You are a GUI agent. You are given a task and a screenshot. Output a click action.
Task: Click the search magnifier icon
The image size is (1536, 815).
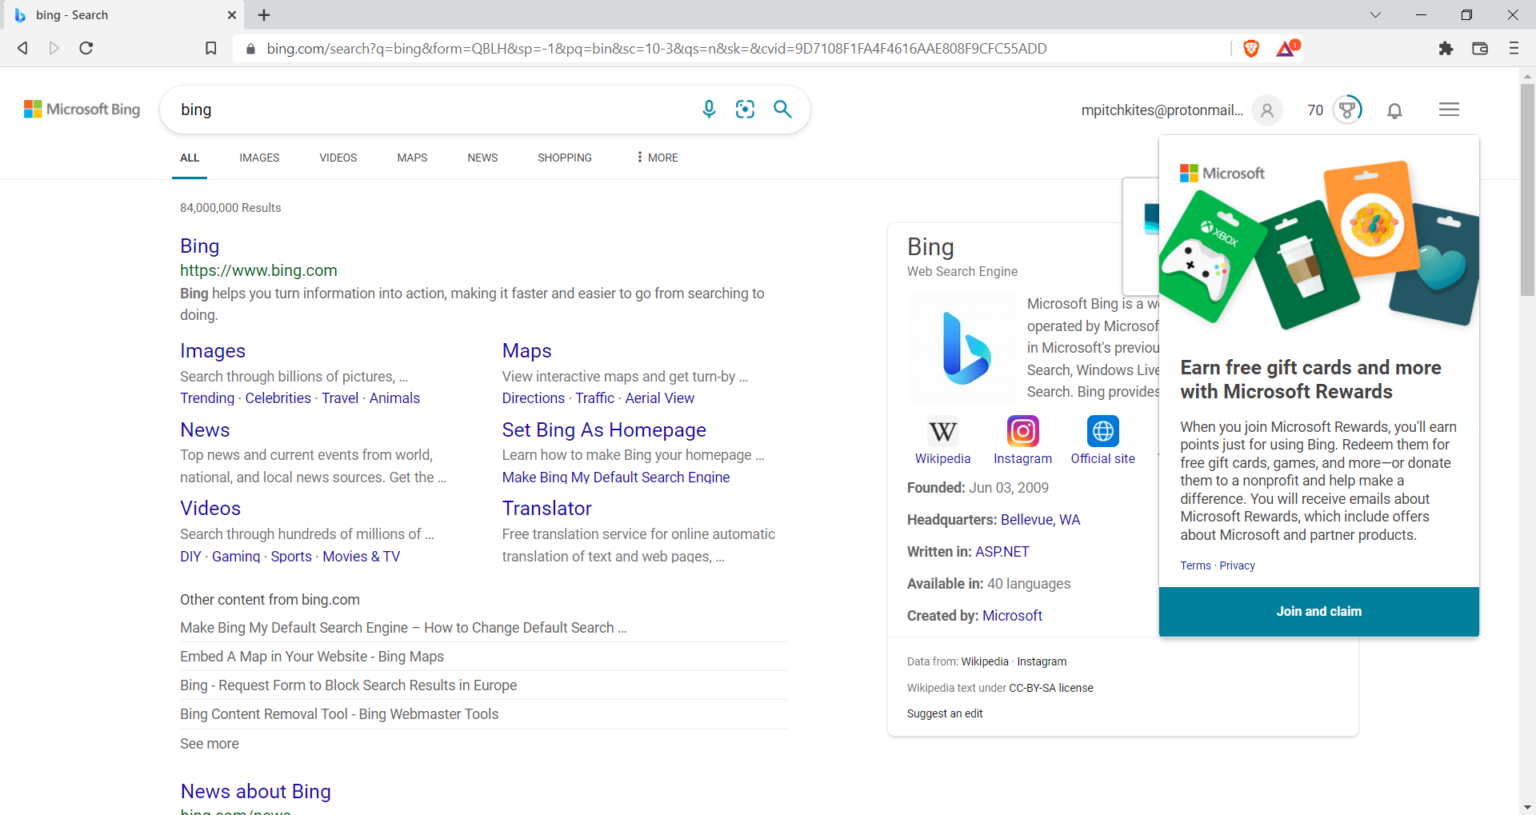click(x=783, y=110)
